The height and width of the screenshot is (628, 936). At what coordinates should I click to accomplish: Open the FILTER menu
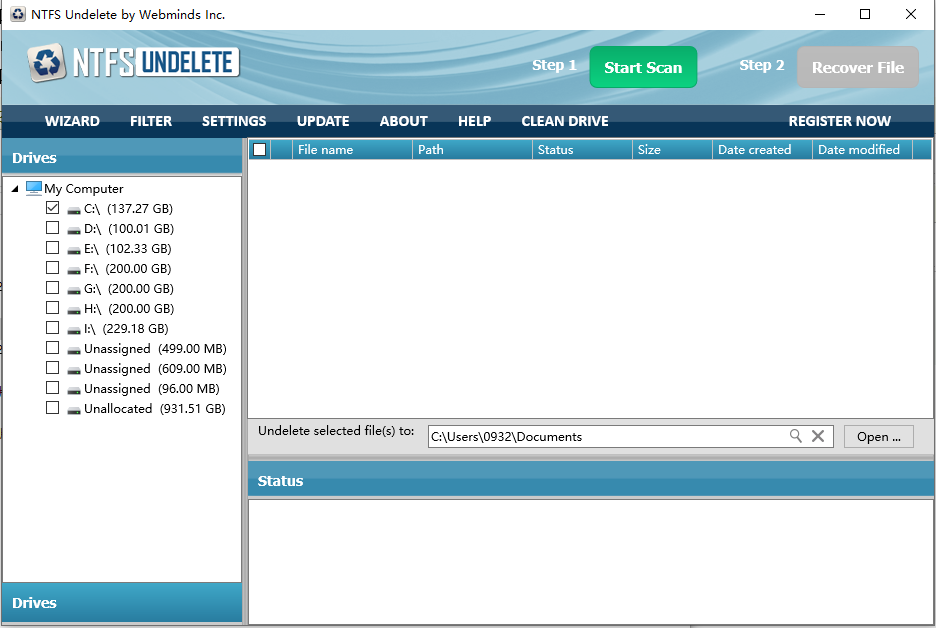[151, 121]
